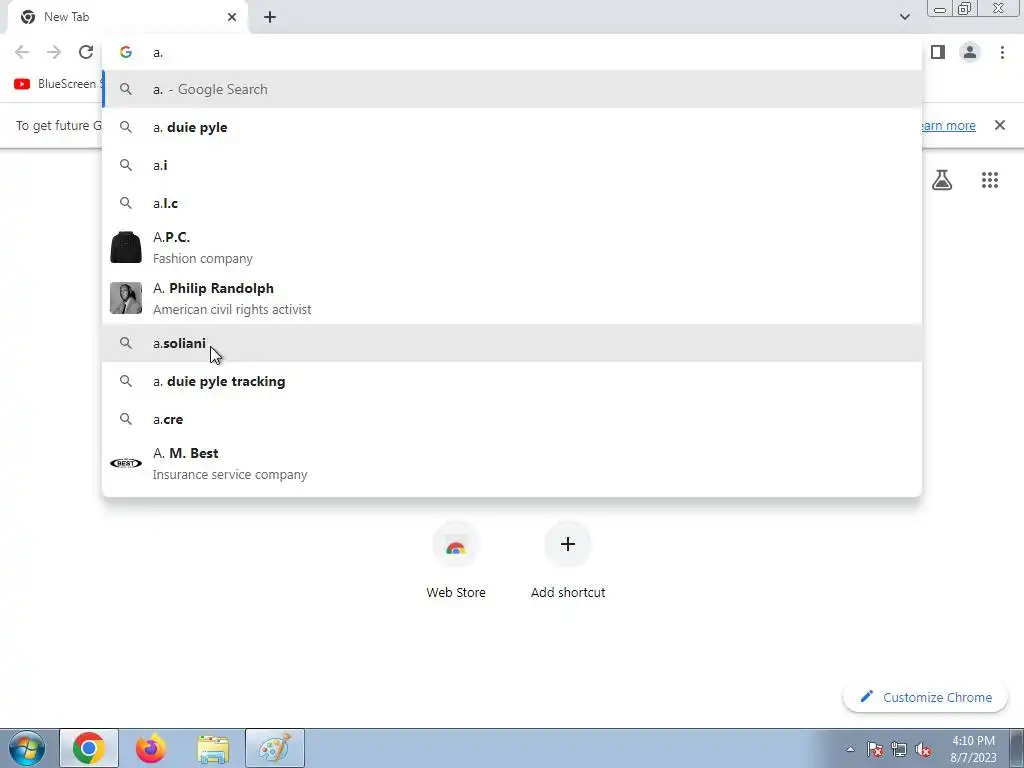The height and width of the screenshot is (768, 1024).
Task: Open the profile avatar icon
Action: pyautogui.click(x=970, y=52)
